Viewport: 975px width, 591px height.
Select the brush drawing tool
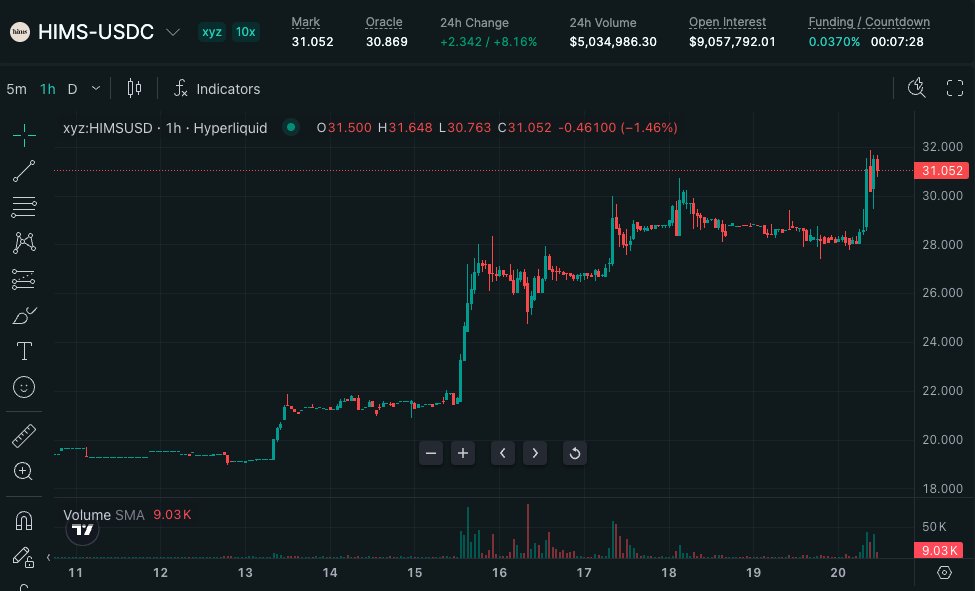click(24, 315)
